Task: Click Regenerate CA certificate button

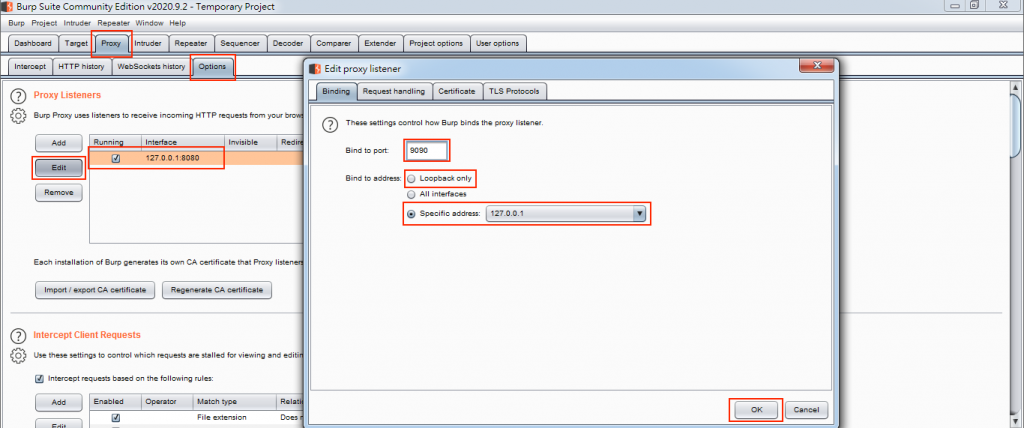Action: click(217, 290)
